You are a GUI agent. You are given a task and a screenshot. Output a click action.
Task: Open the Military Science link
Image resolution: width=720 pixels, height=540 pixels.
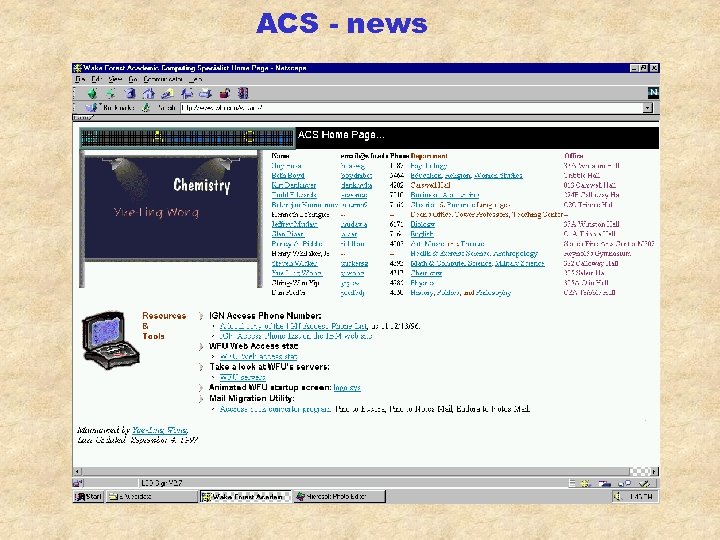[x=519, y=263]
